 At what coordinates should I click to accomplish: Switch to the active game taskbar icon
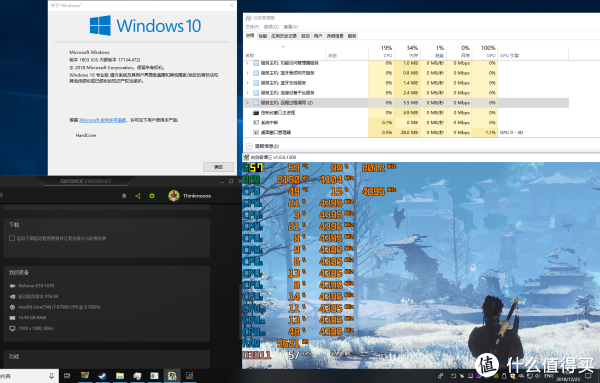point(172,376)
